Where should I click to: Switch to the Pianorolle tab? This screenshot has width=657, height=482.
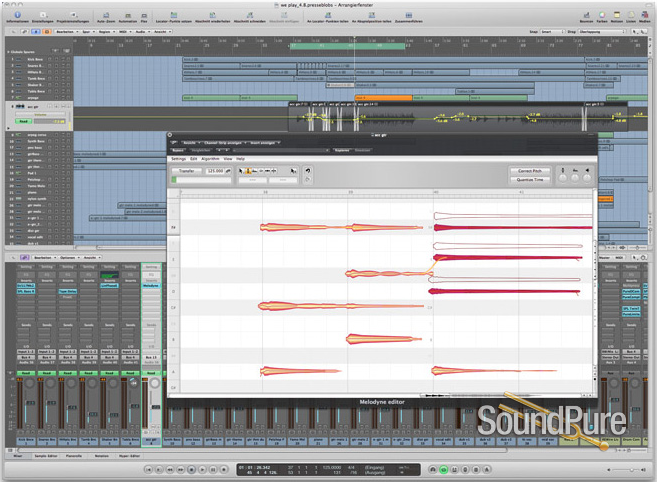[74, 456]
